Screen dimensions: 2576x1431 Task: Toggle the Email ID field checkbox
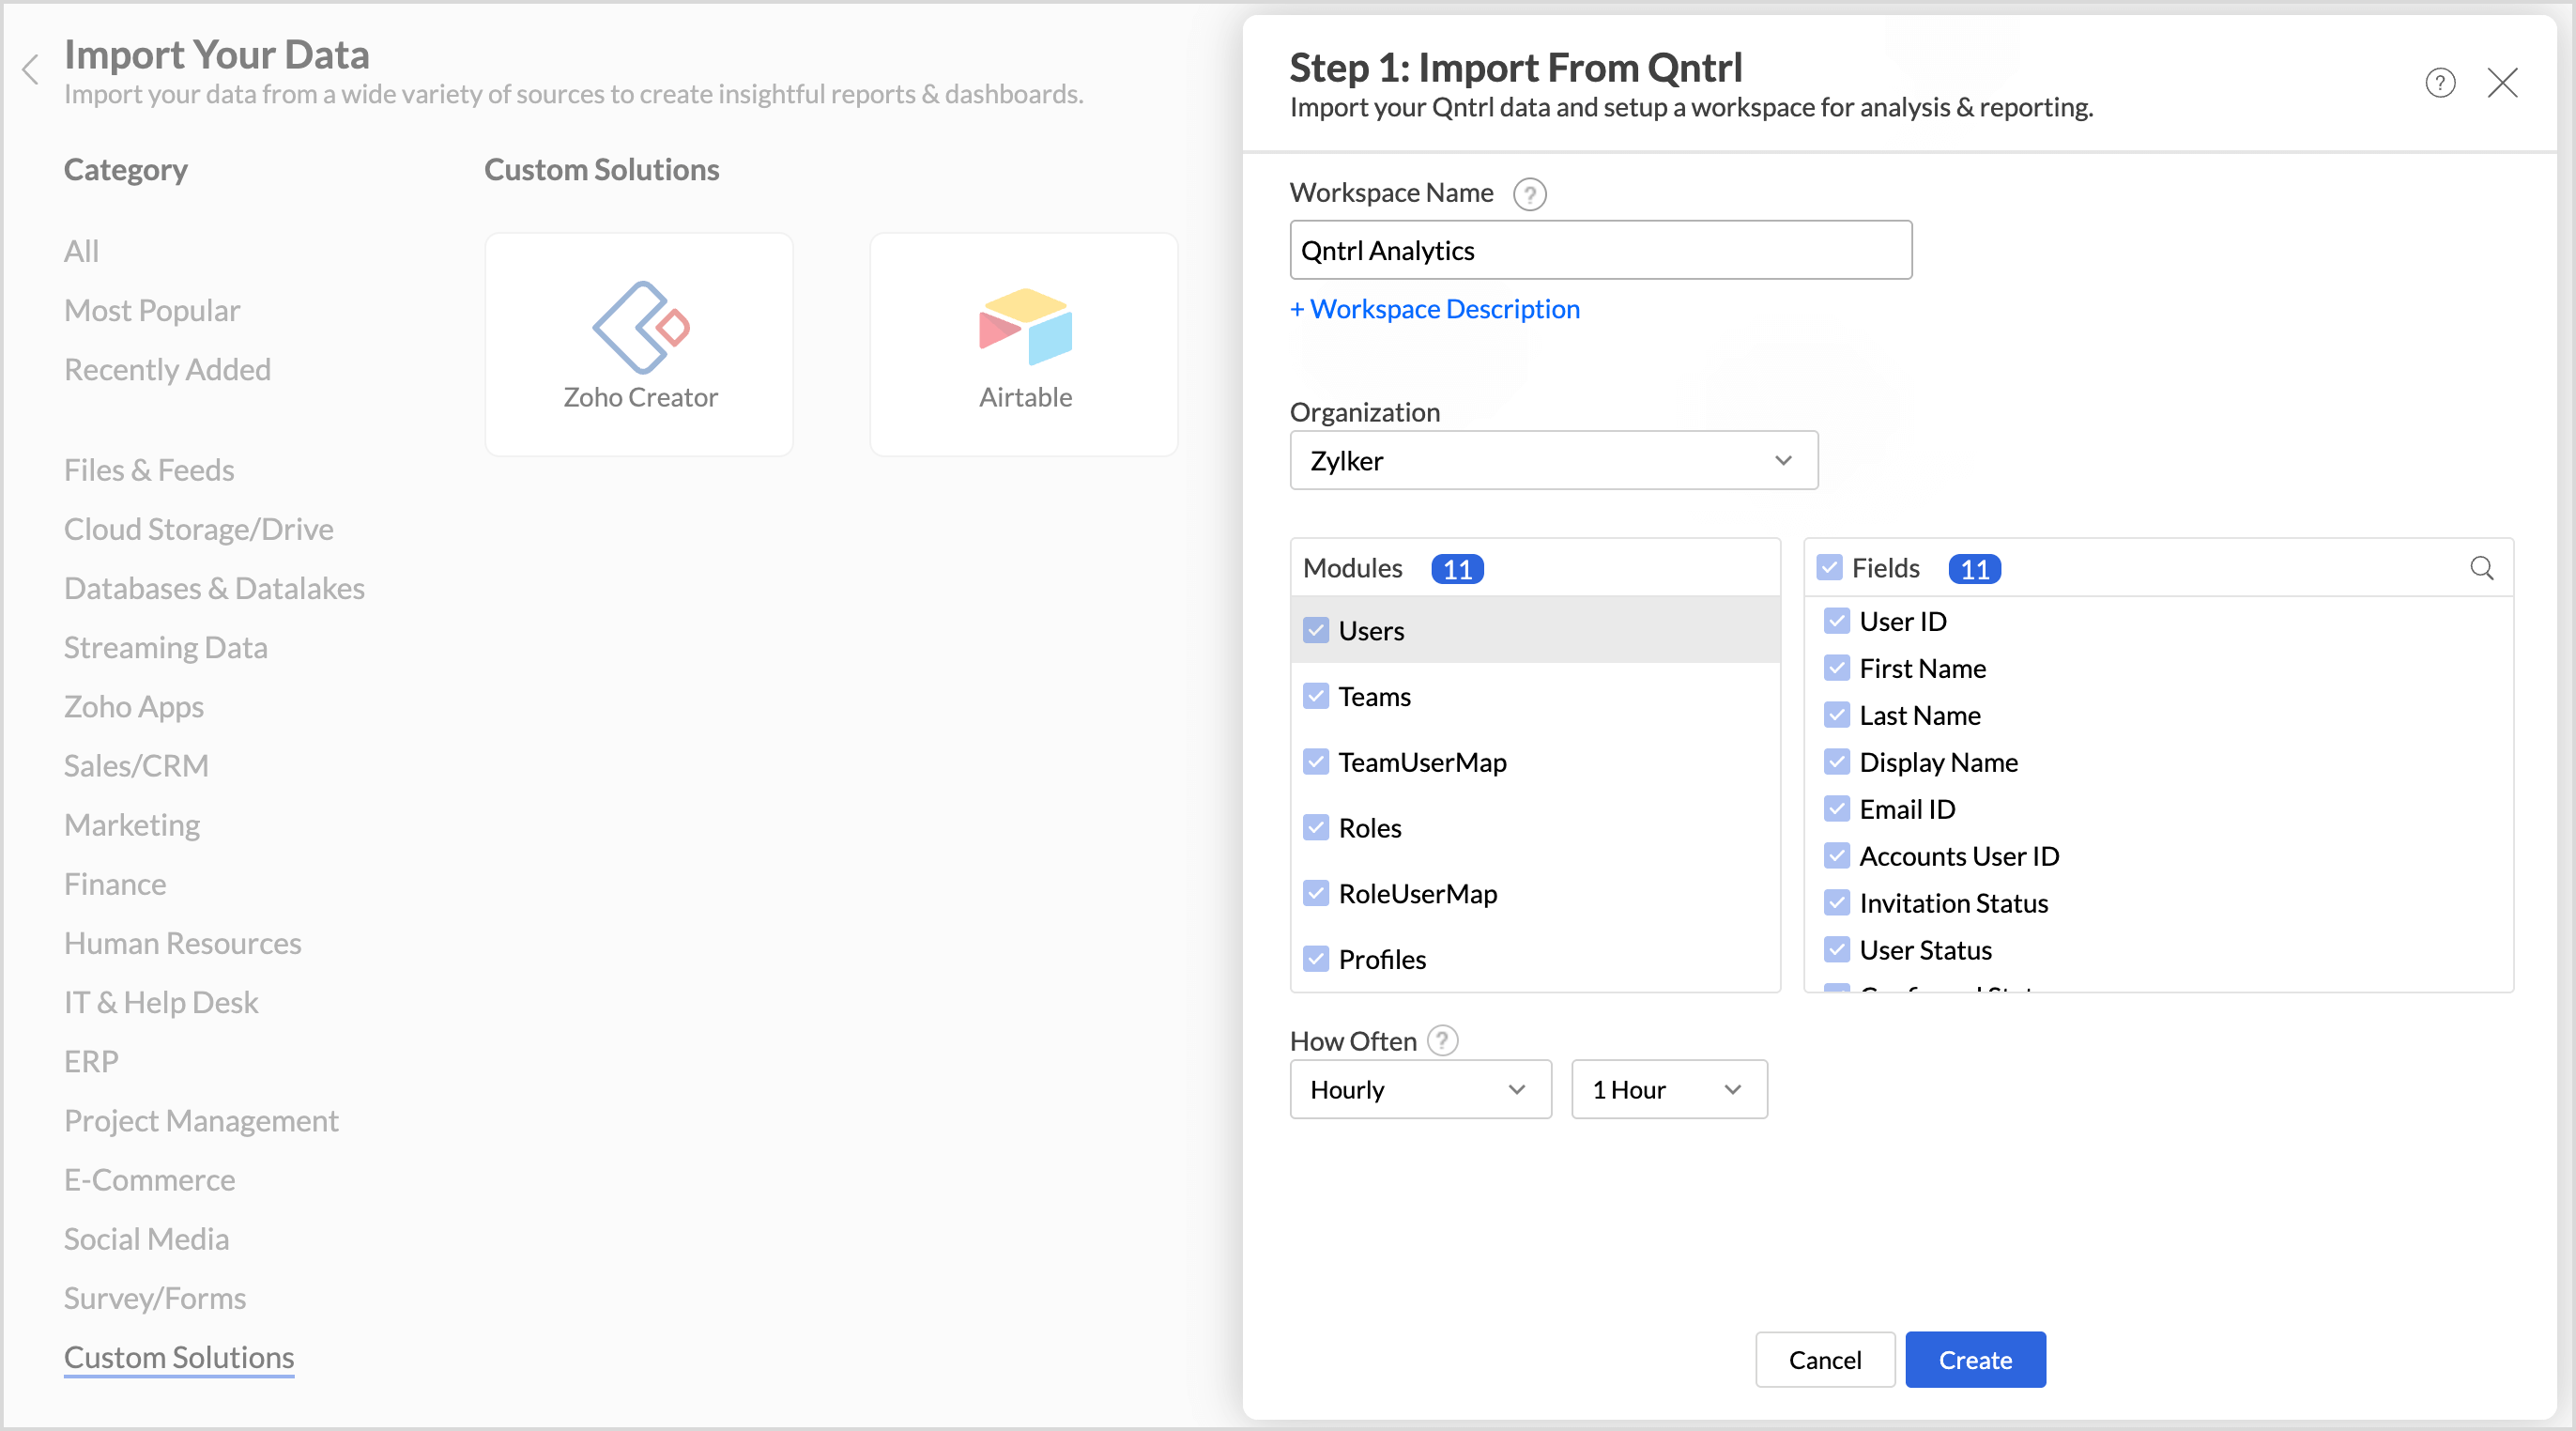[1836, 809]
